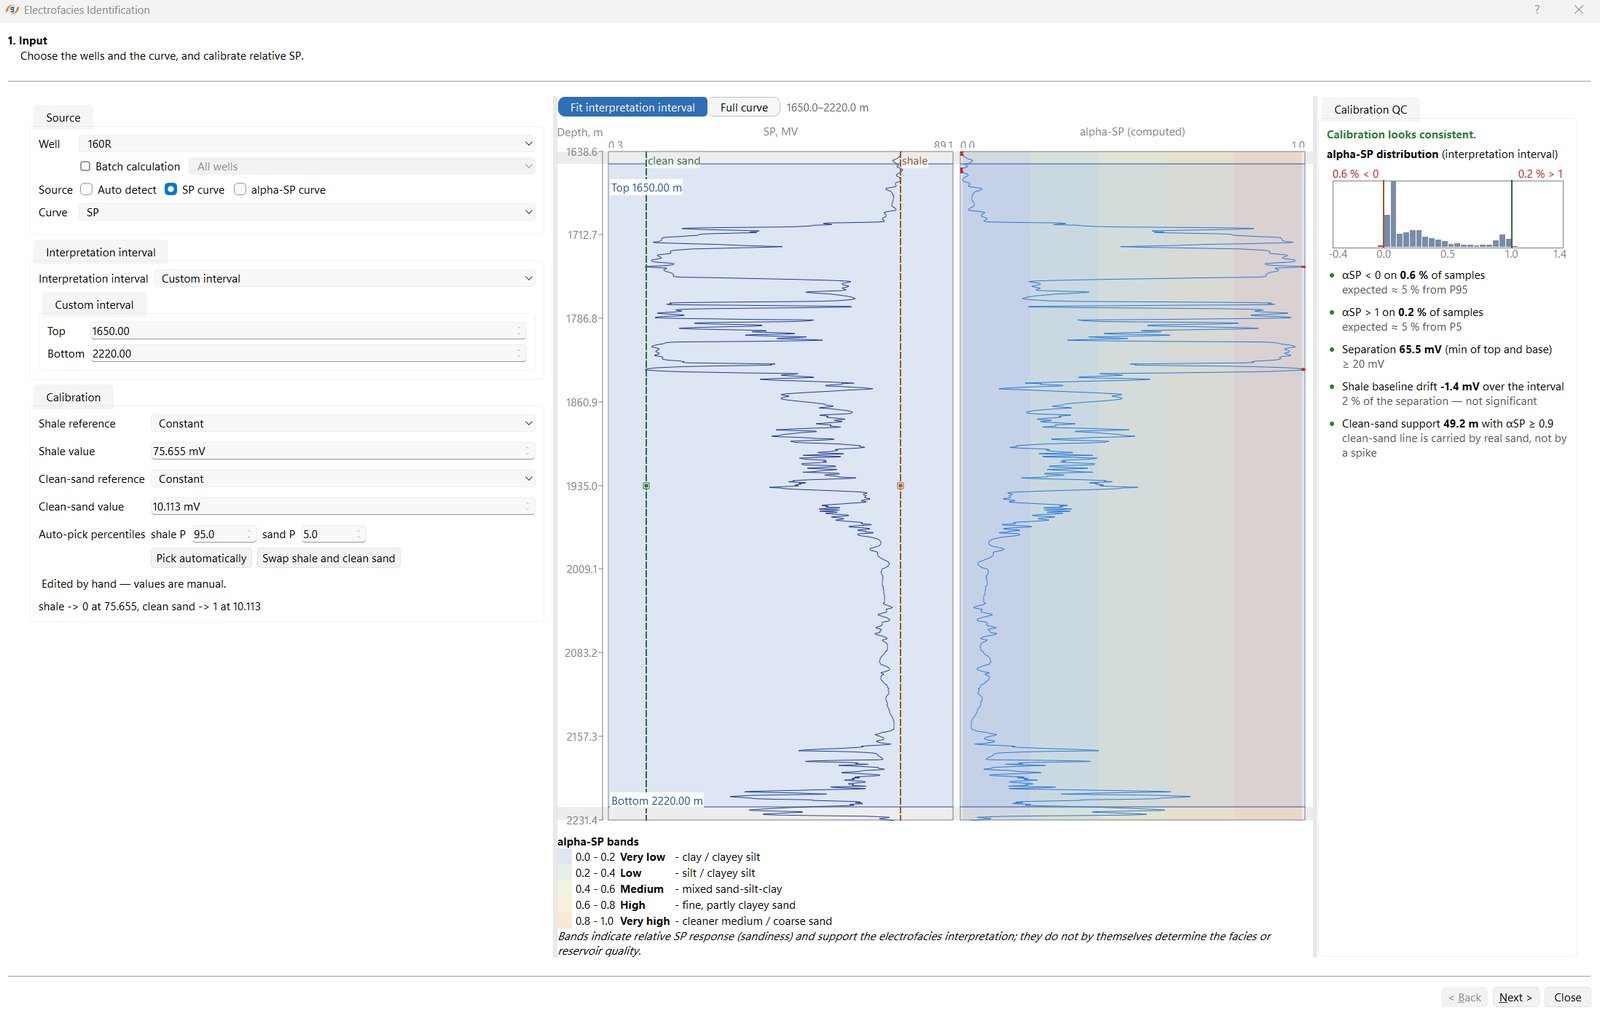Image resolution: width=1600 pixels, height=1013 pixels.
Task: Select the alpha-SP curve source option
Action: pos(240,190)
